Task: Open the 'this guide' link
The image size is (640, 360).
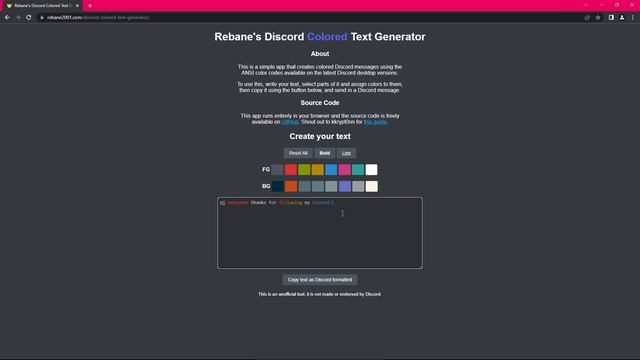Action: point(375,122)
